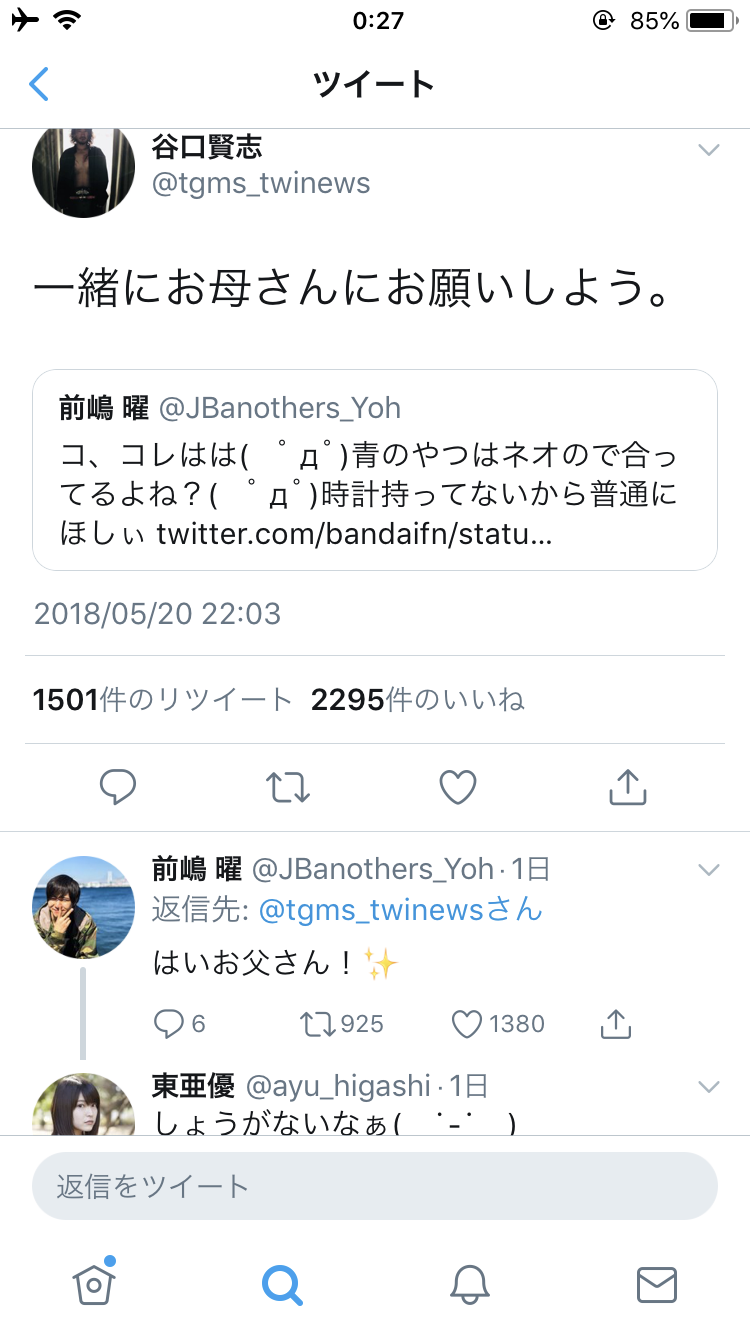Tap the back arrow in header
Image resolution: width=750 pixels, height=1334 pixels.
39,84
